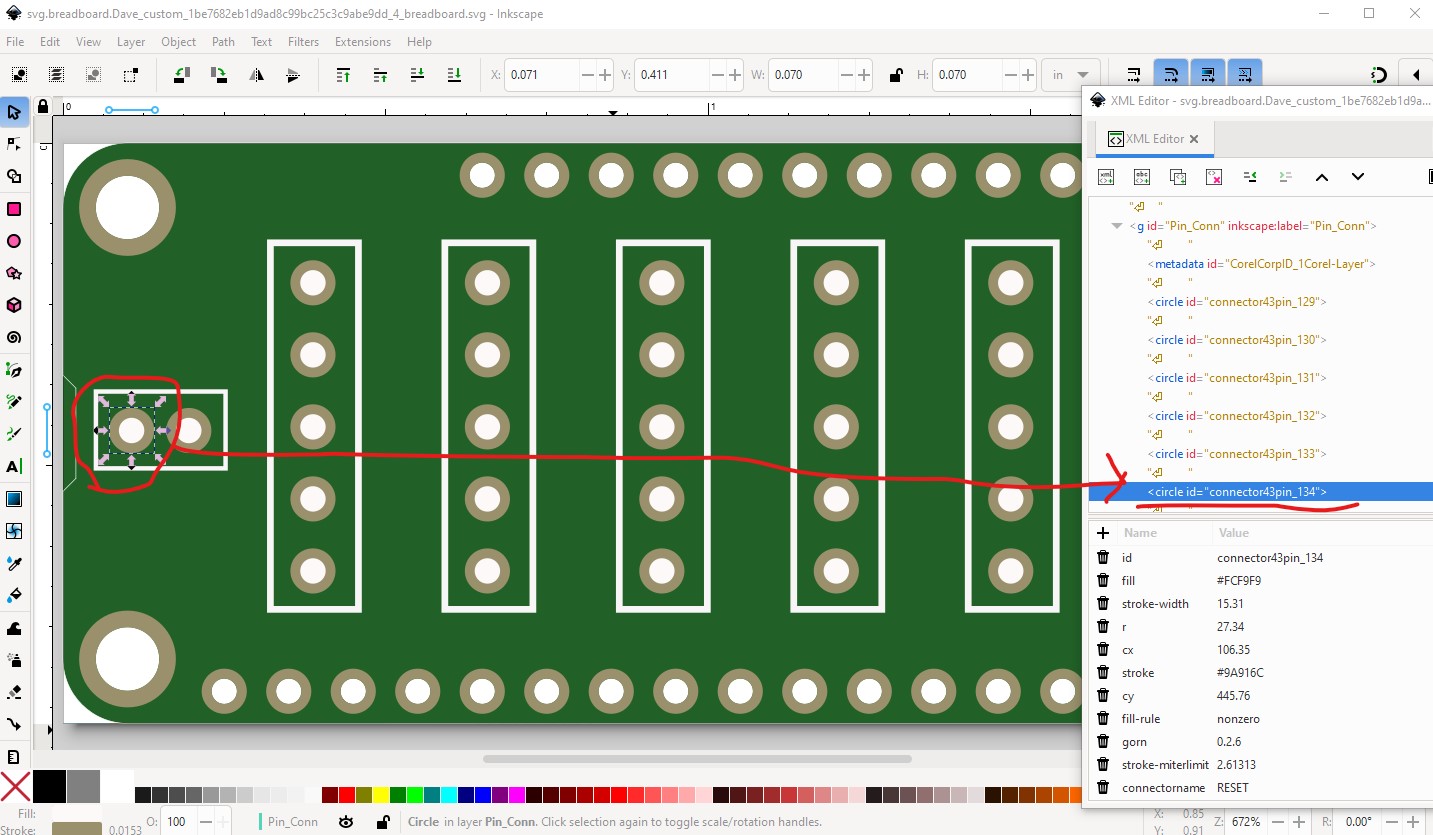Toggle Pin_Conn layer lock in status bar

(382, 821)
